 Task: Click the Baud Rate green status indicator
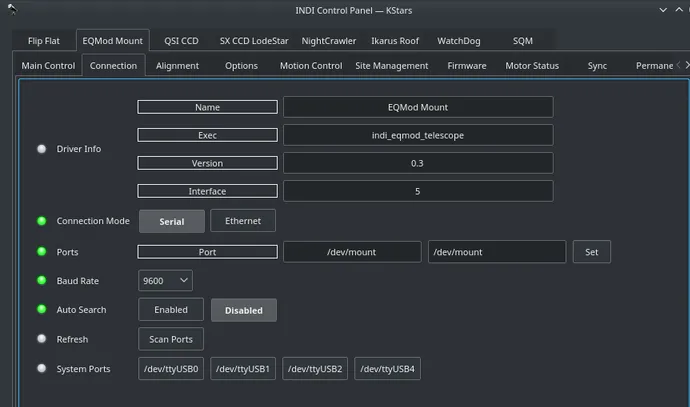(42, 280)
